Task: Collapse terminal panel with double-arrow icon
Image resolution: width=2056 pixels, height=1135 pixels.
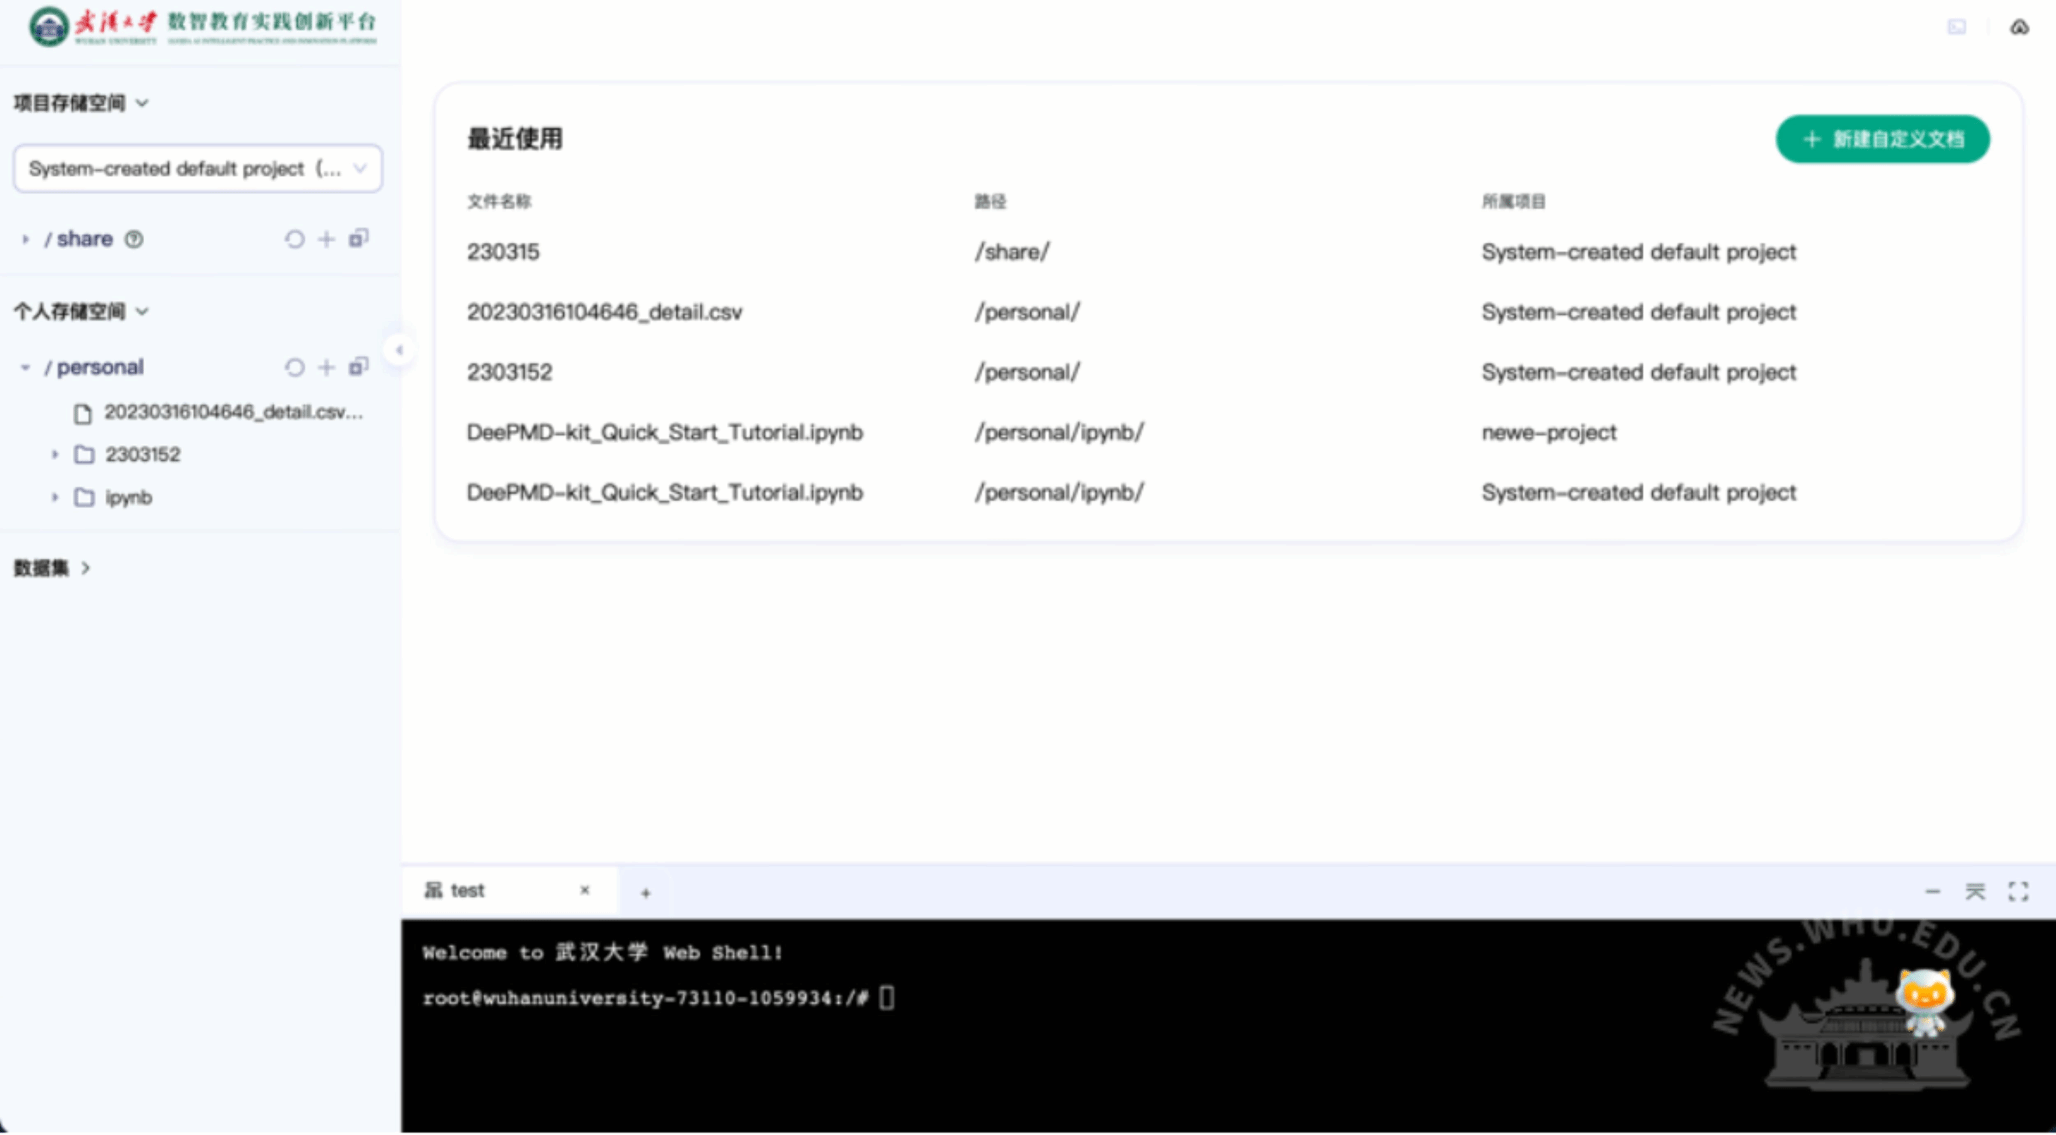Action: tap(1975, 891)
